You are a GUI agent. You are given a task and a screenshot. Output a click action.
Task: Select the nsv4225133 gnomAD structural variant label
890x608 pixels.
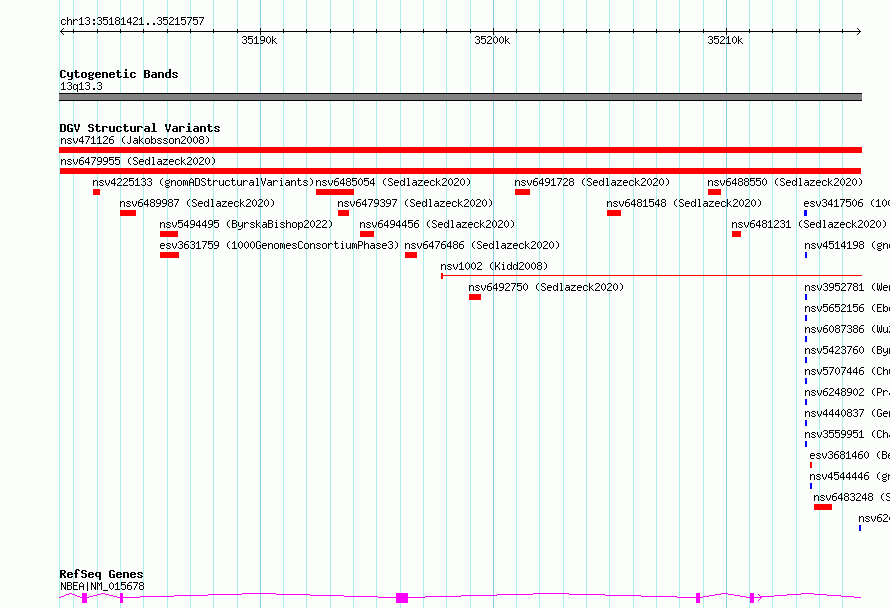click(203, 182)
